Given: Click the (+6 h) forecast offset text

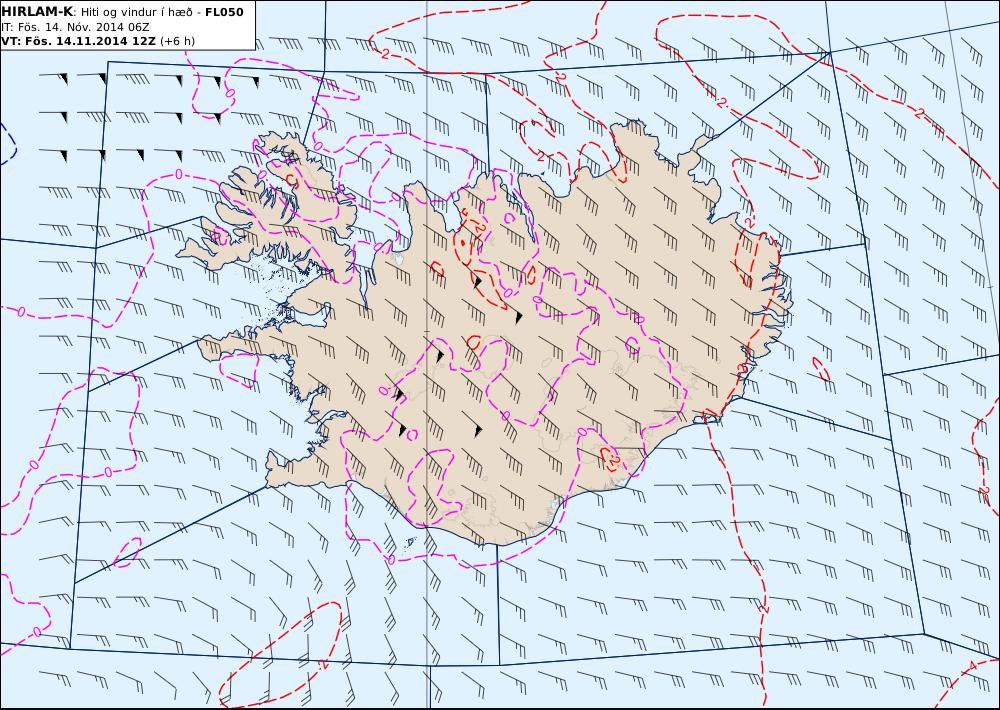Looking at the screenshot, I should click(178, 41).
